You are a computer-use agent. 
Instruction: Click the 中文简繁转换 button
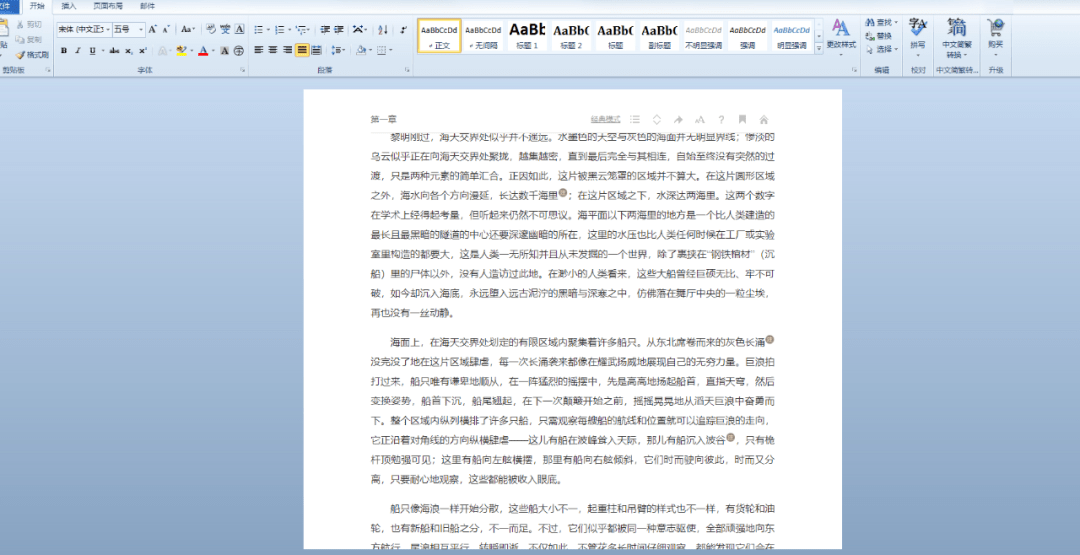click(957, 37)
